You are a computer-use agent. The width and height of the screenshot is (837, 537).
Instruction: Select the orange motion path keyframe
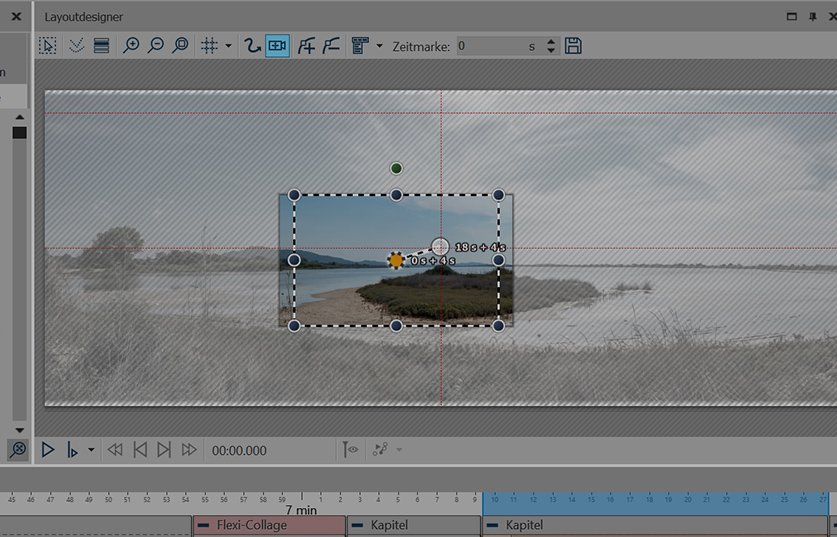tap(396, 260)
